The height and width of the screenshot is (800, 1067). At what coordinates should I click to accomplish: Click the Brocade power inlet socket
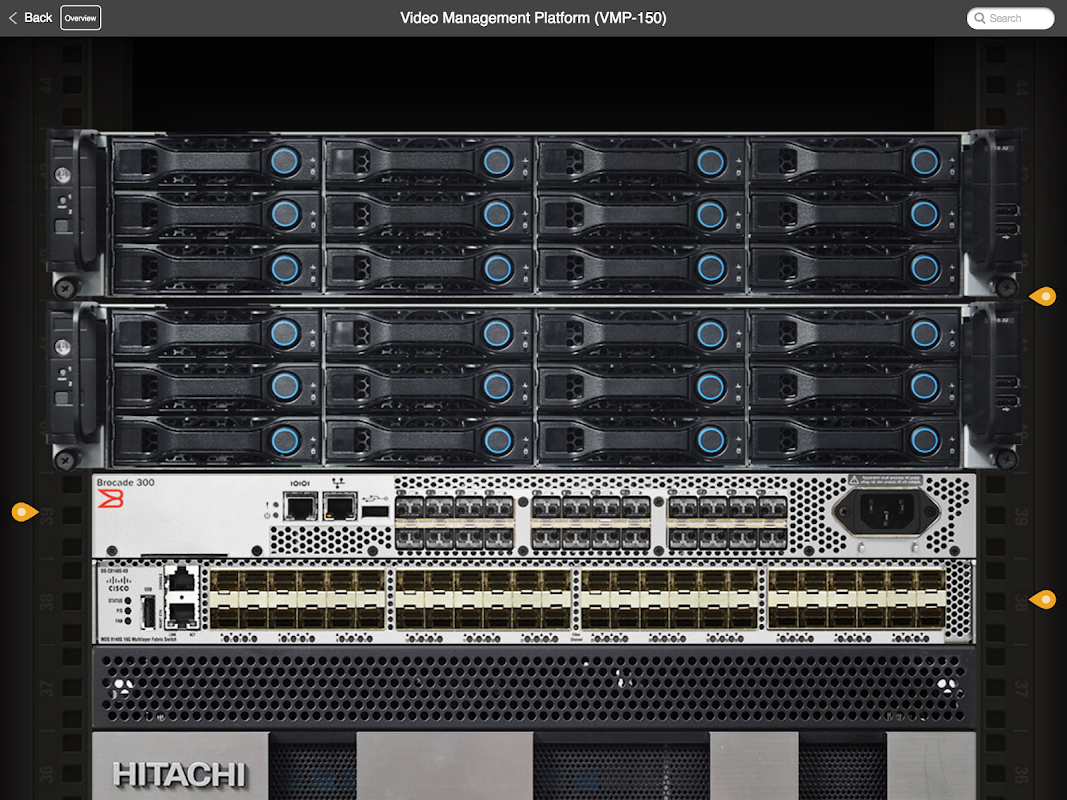point(887,512)
